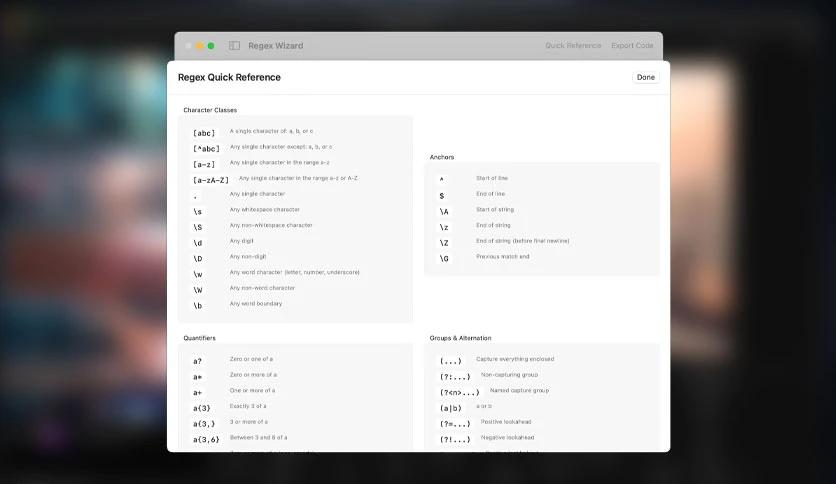Screen dimensions: 836x484
Task: Select the (a|b) alternation token
Action: click(450, 408)
